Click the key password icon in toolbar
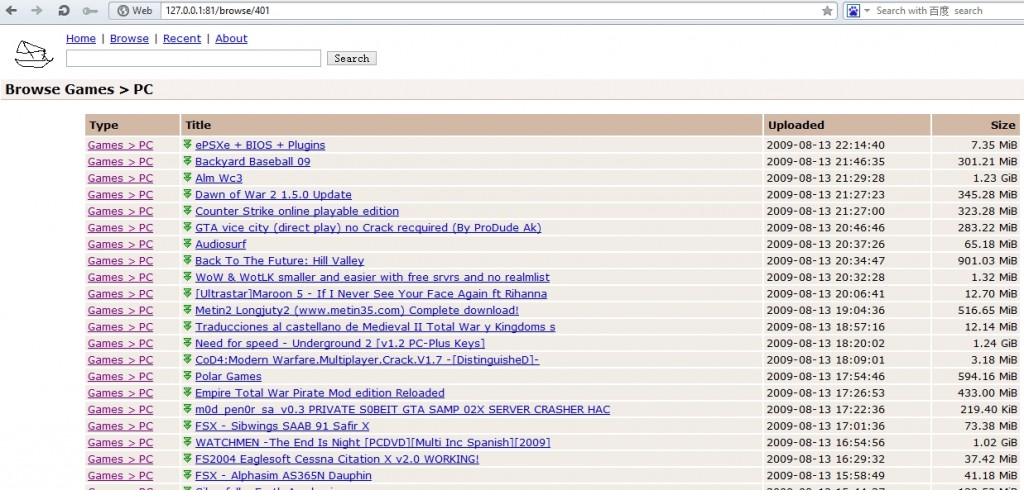 click(90, 10)
